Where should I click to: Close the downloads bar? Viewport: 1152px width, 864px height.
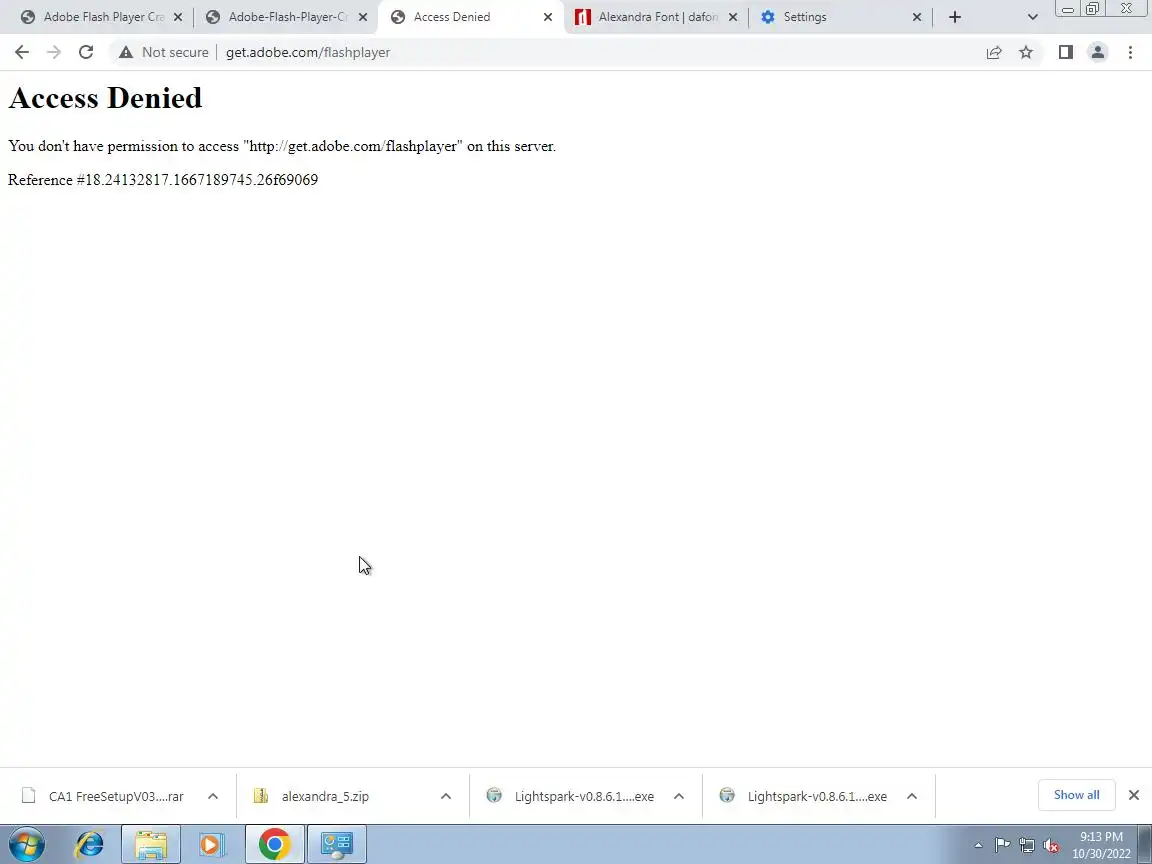point(1134,795)
